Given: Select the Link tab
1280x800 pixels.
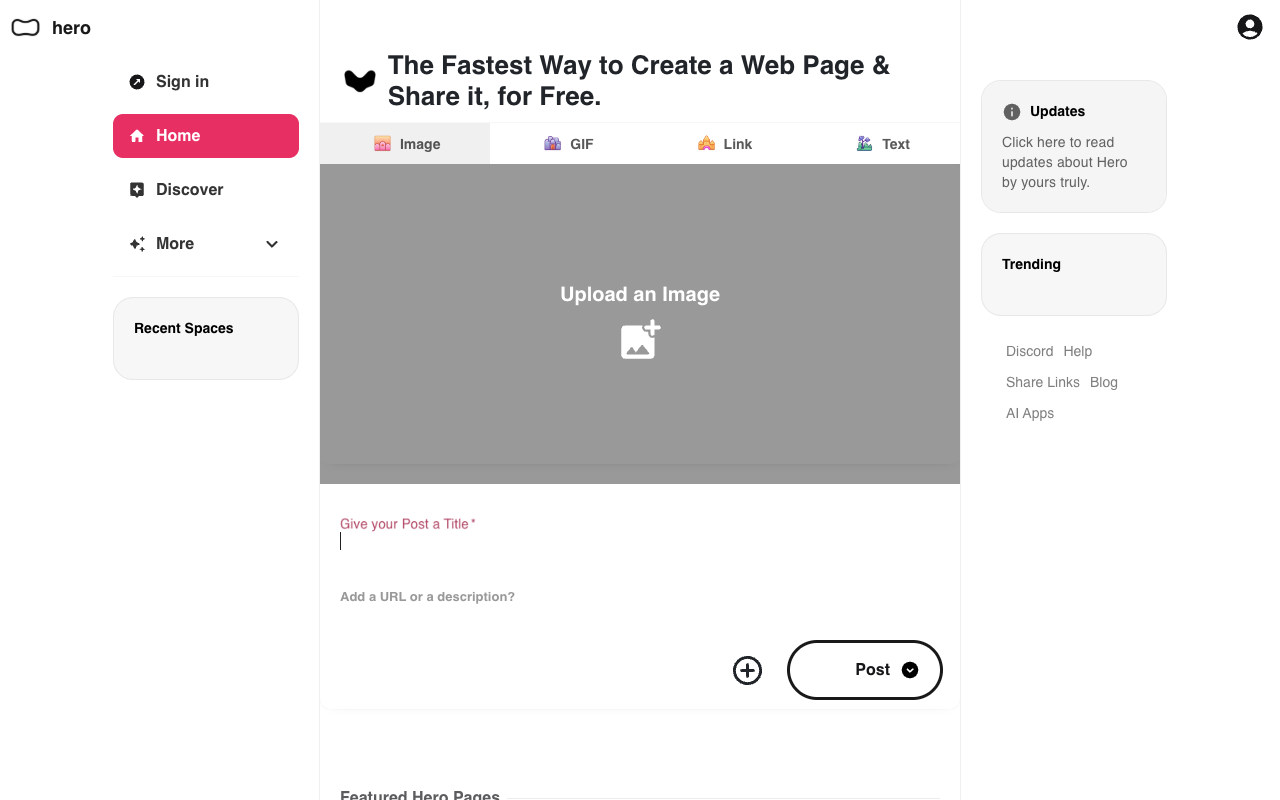Looking at the screenshot, I should pos(725,144).
